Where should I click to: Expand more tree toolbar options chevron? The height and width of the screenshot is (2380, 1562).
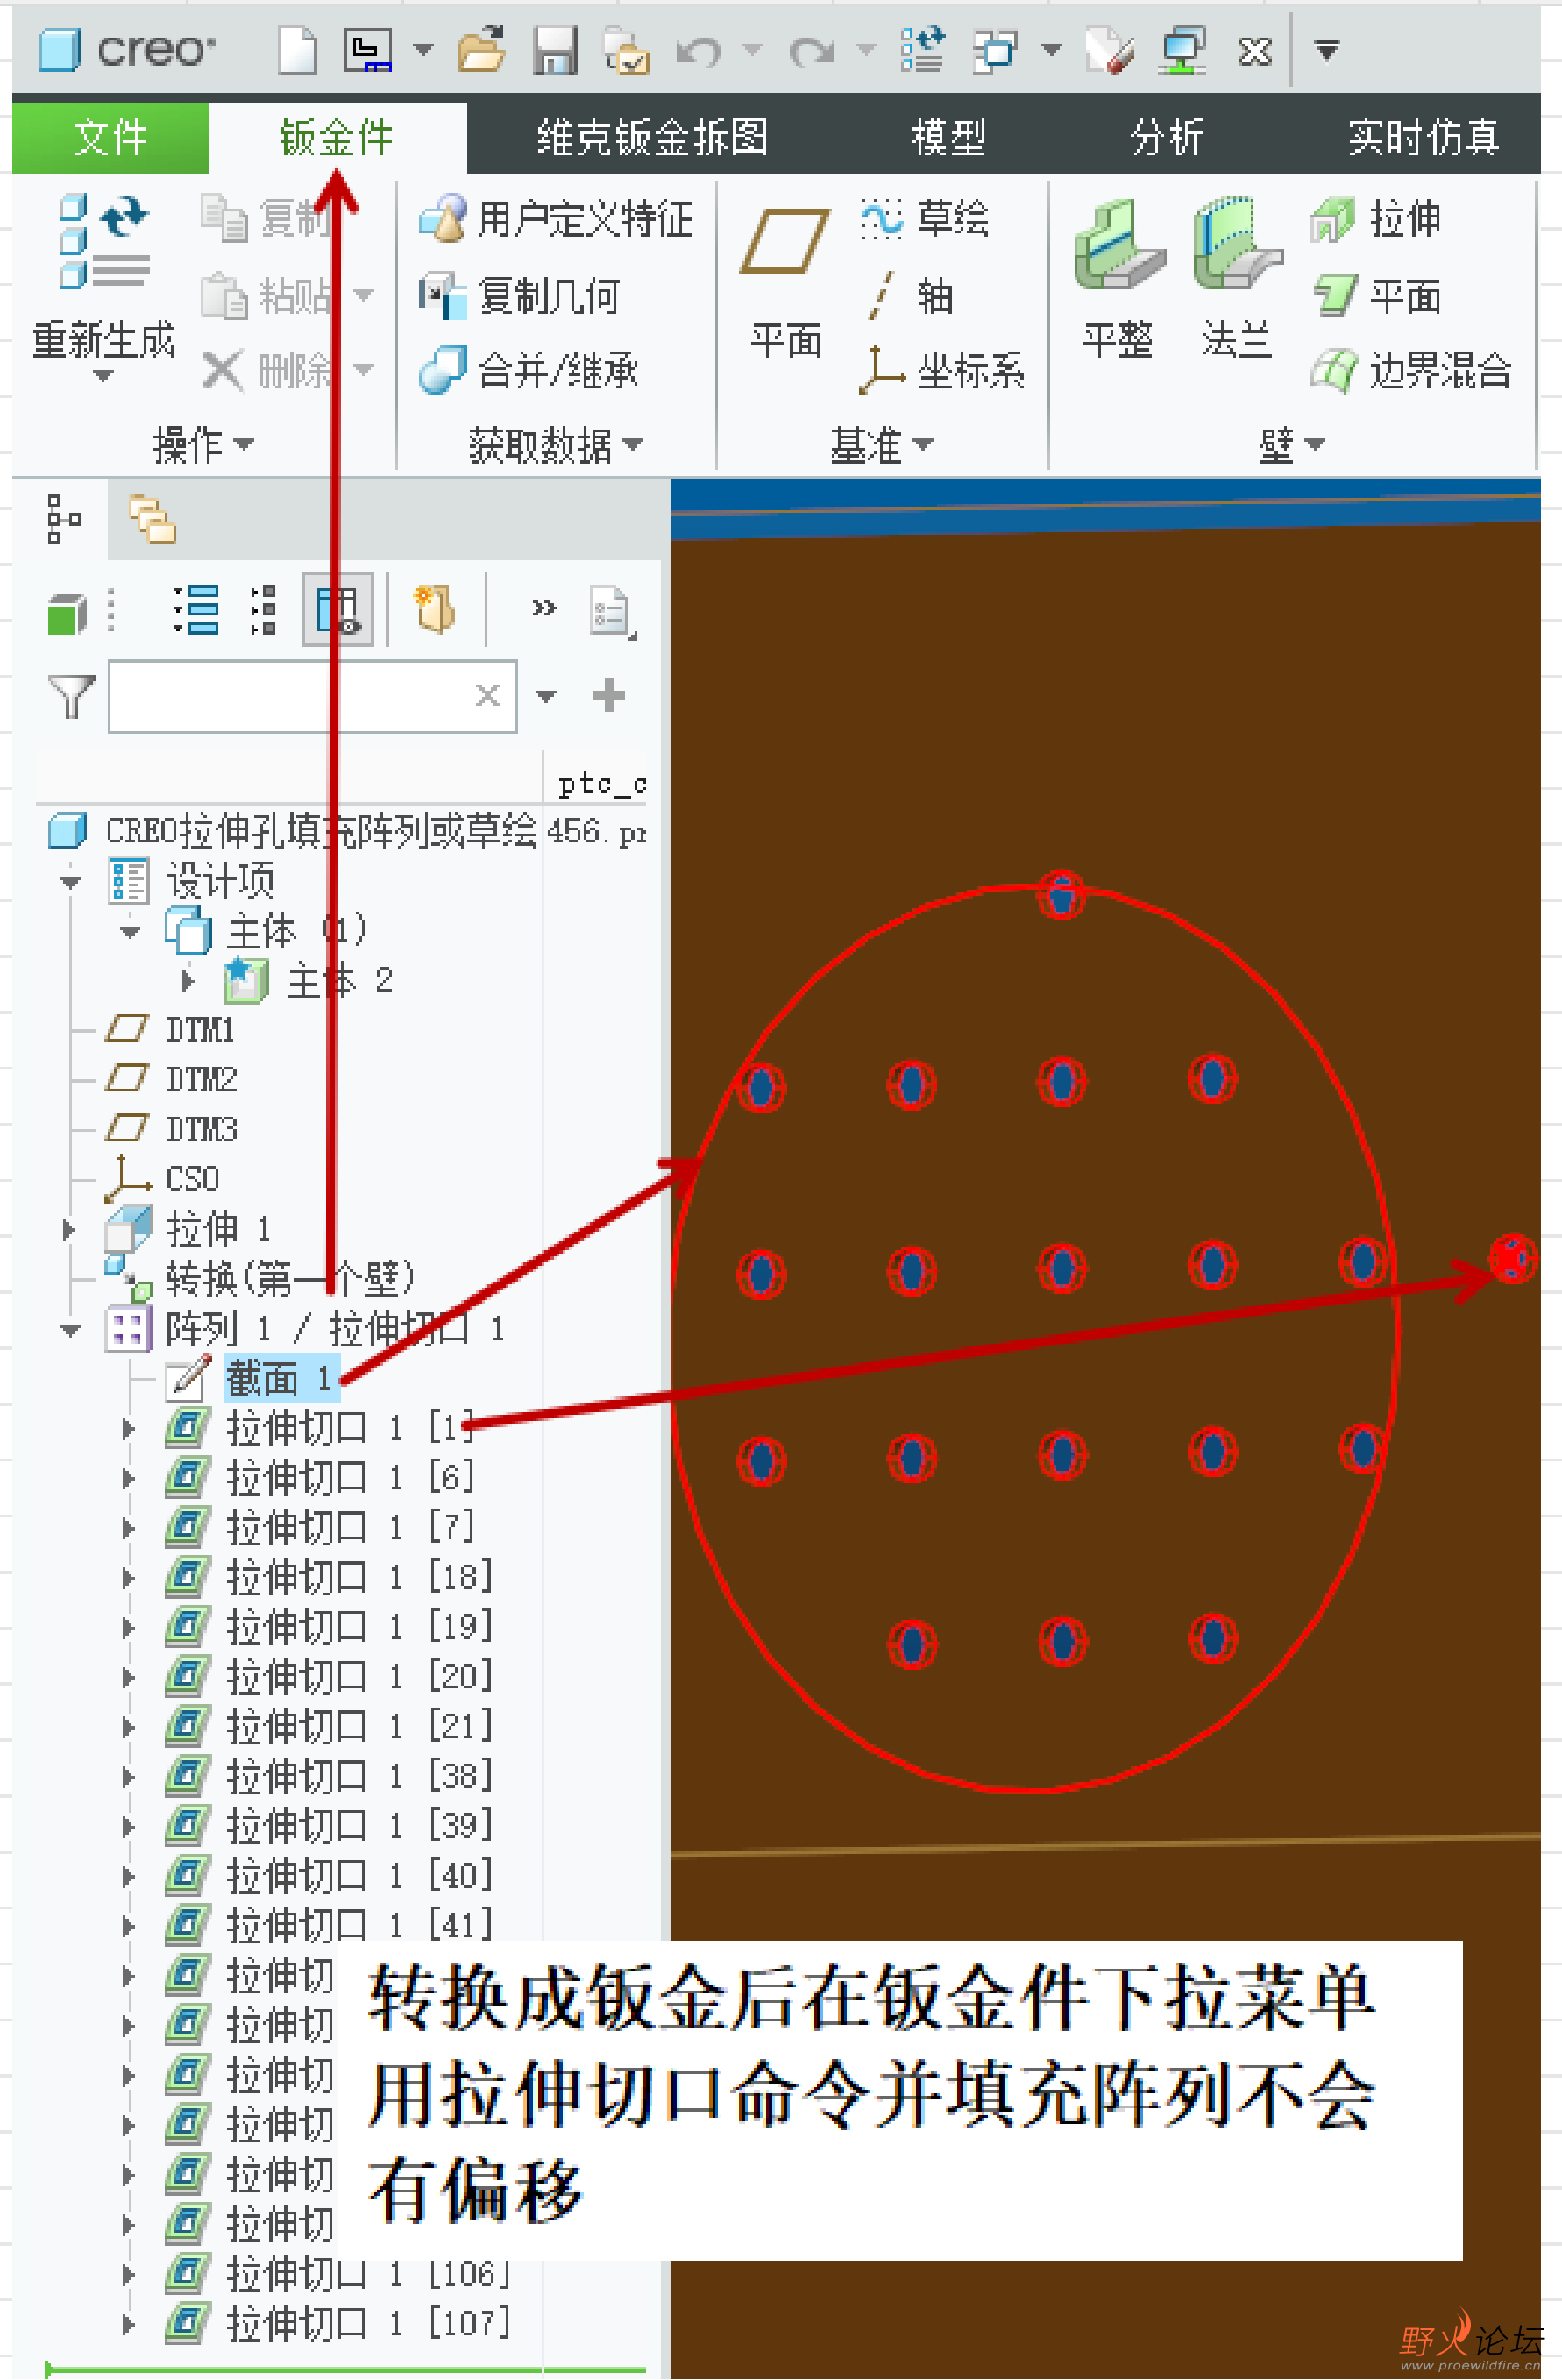544,608
